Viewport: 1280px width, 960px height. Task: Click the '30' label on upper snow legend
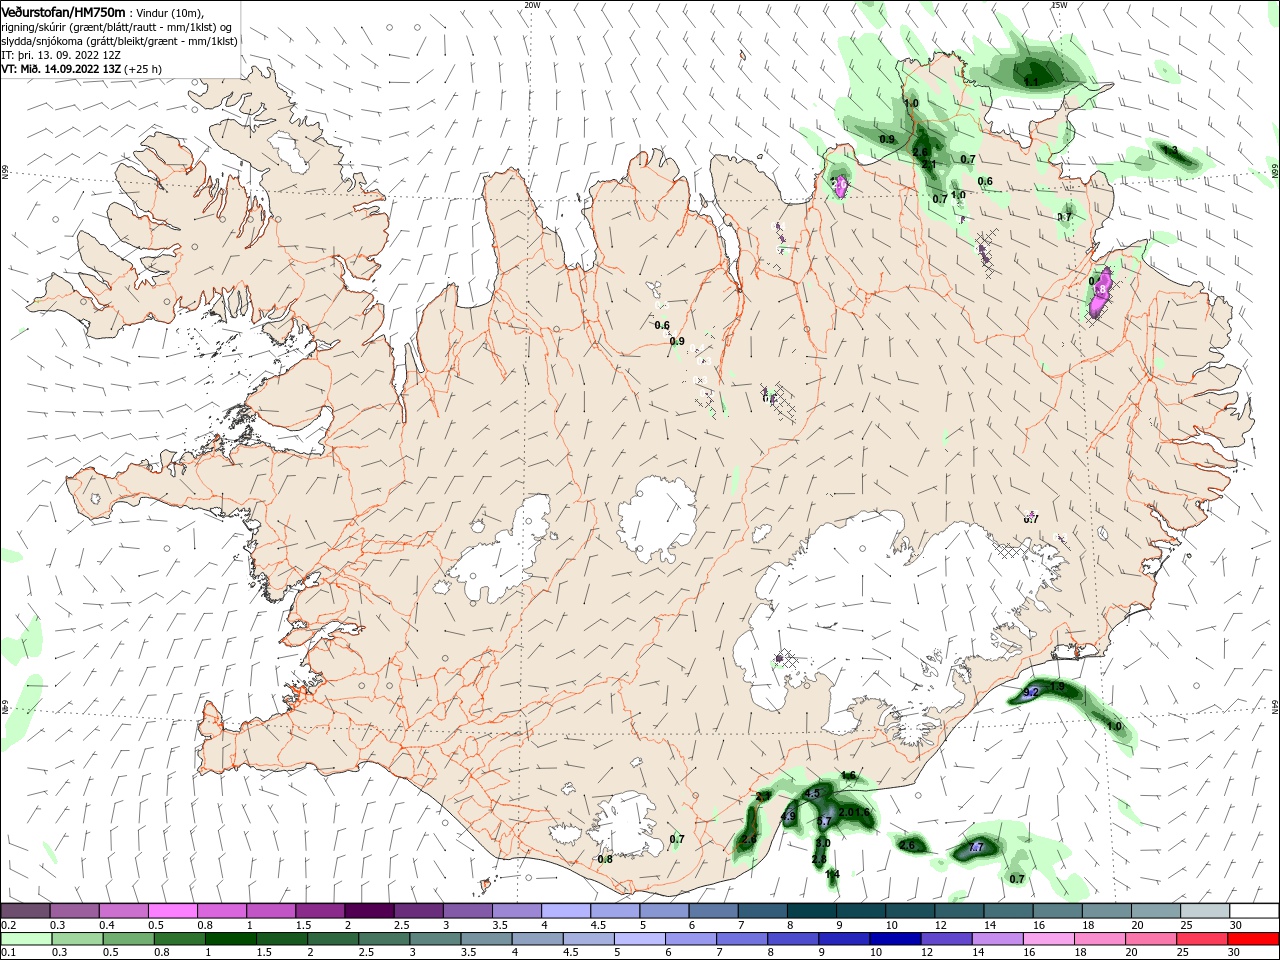click(1236, 926)
